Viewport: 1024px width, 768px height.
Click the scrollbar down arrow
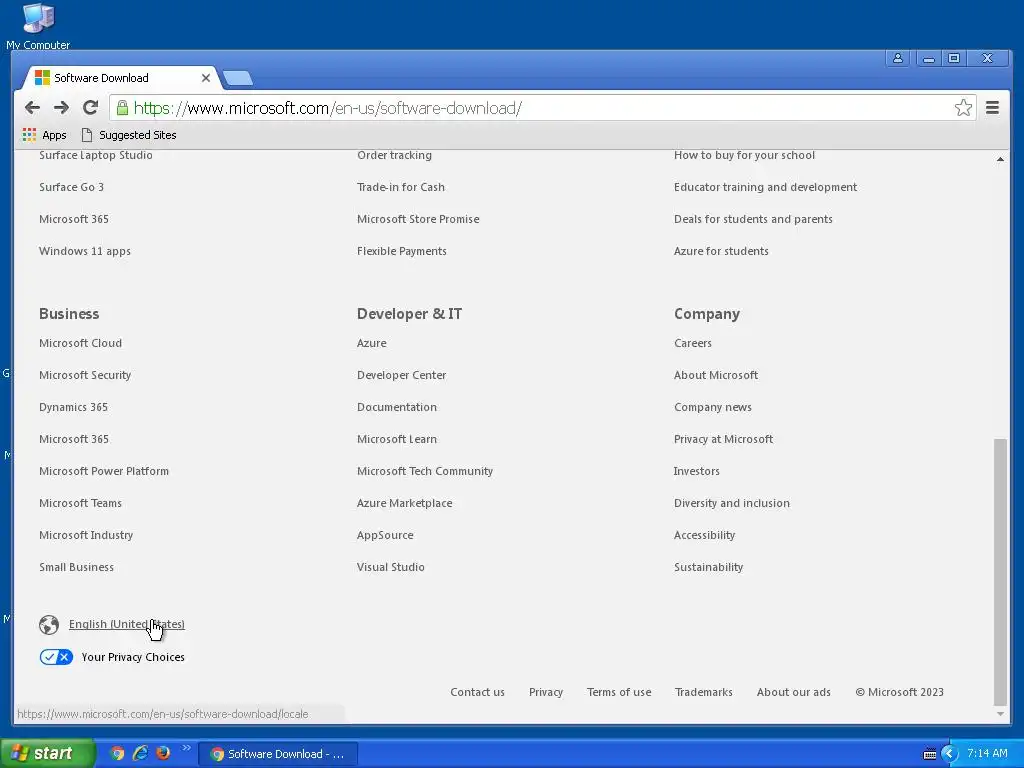pos(1000,714)
